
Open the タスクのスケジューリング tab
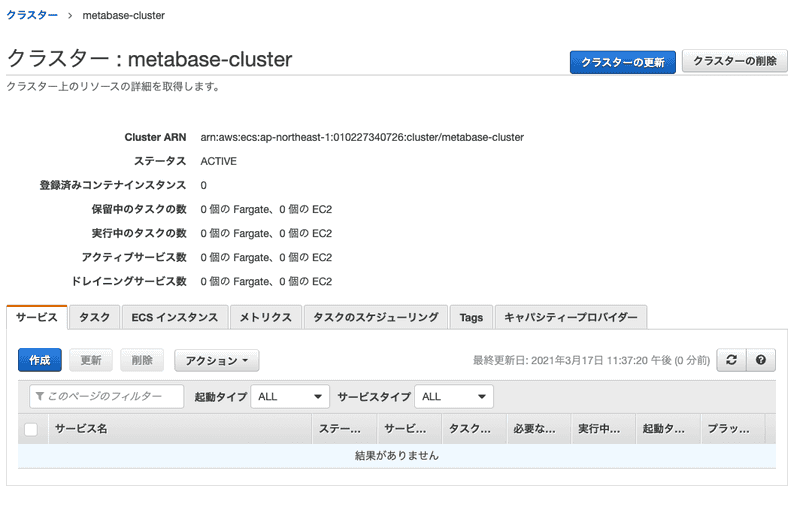pyautogui.click(x=376, y=317)
